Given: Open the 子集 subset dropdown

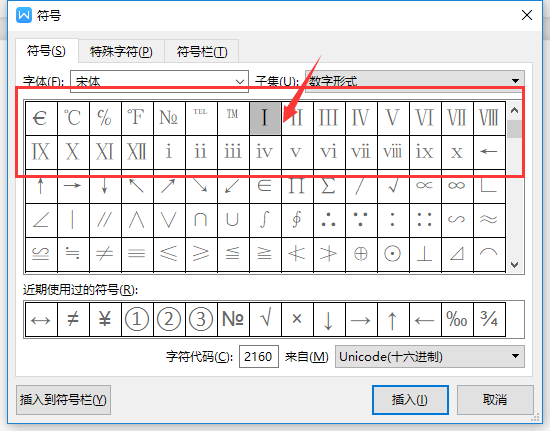Looking at the screenshot, I should (x=415, y=81).
